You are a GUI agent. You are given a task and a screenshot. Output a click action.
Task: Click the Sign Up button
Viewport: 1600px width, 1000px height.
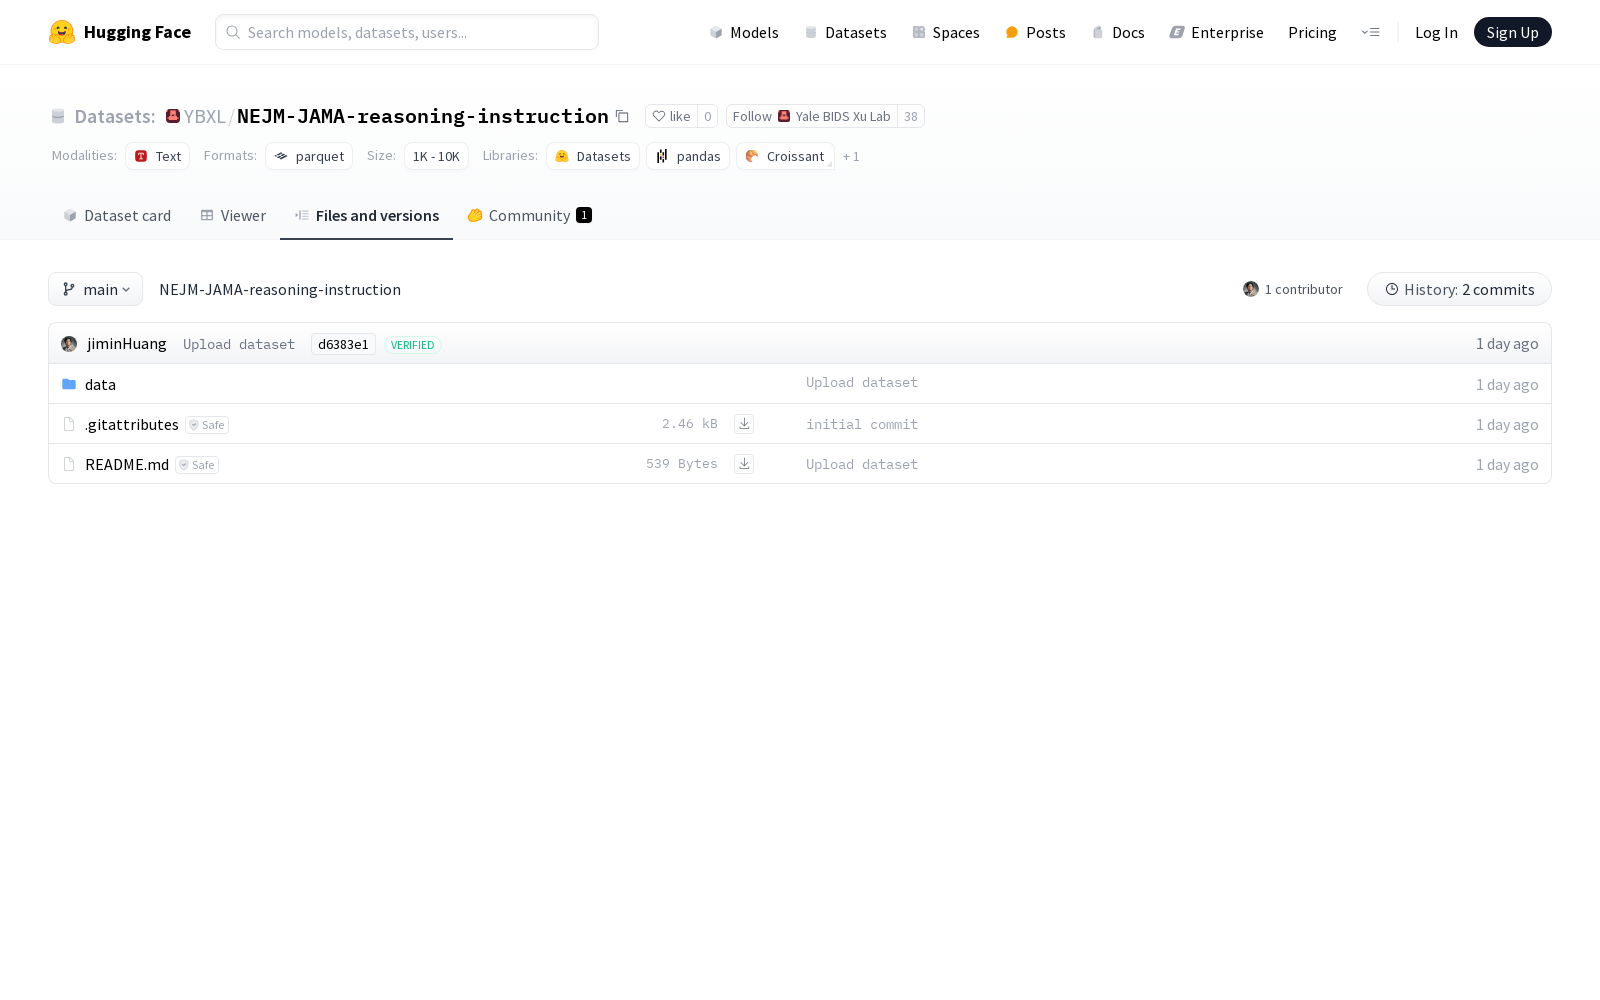(x=1512, y=33)
